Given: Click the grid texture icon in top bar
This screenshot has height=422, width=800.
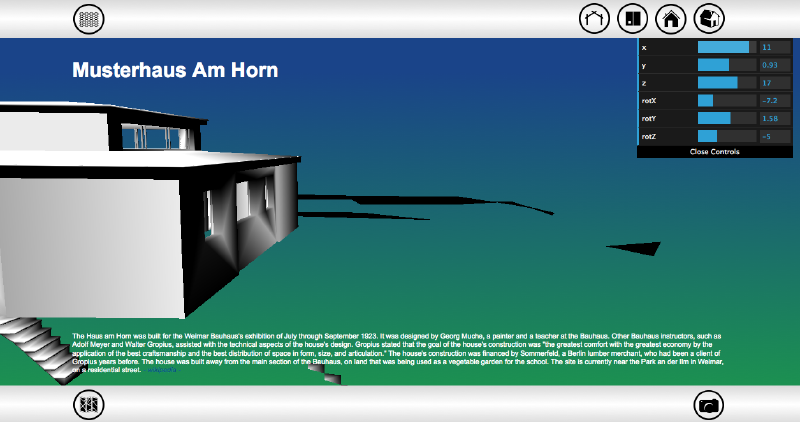Looking at the screenshot, I should click(89, 19).
